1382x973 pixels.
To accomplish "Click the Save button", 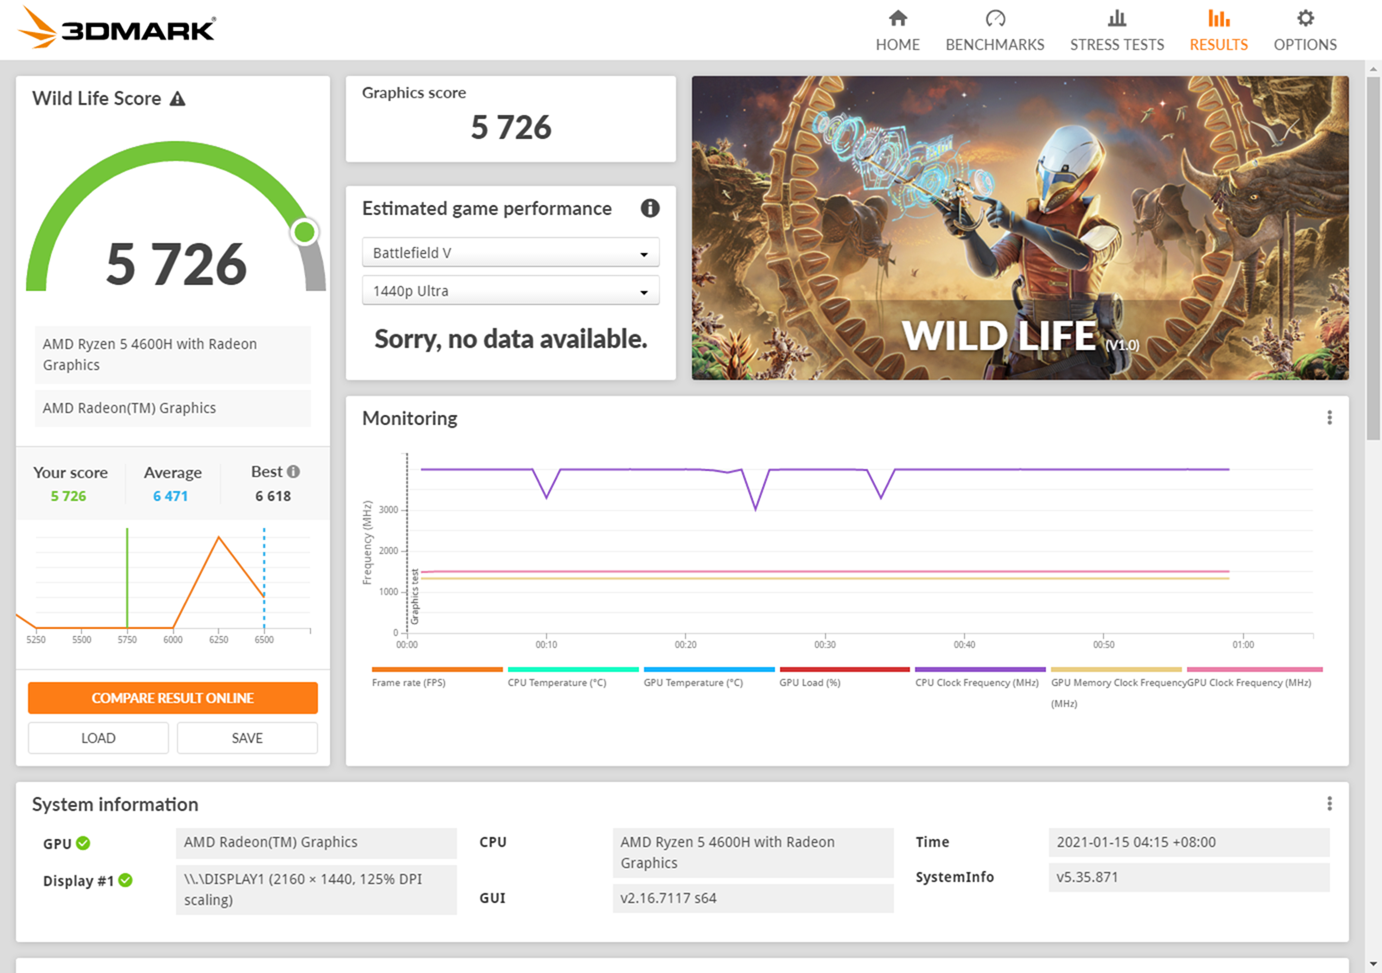I will pyautogui.click(x=247, y=738).
